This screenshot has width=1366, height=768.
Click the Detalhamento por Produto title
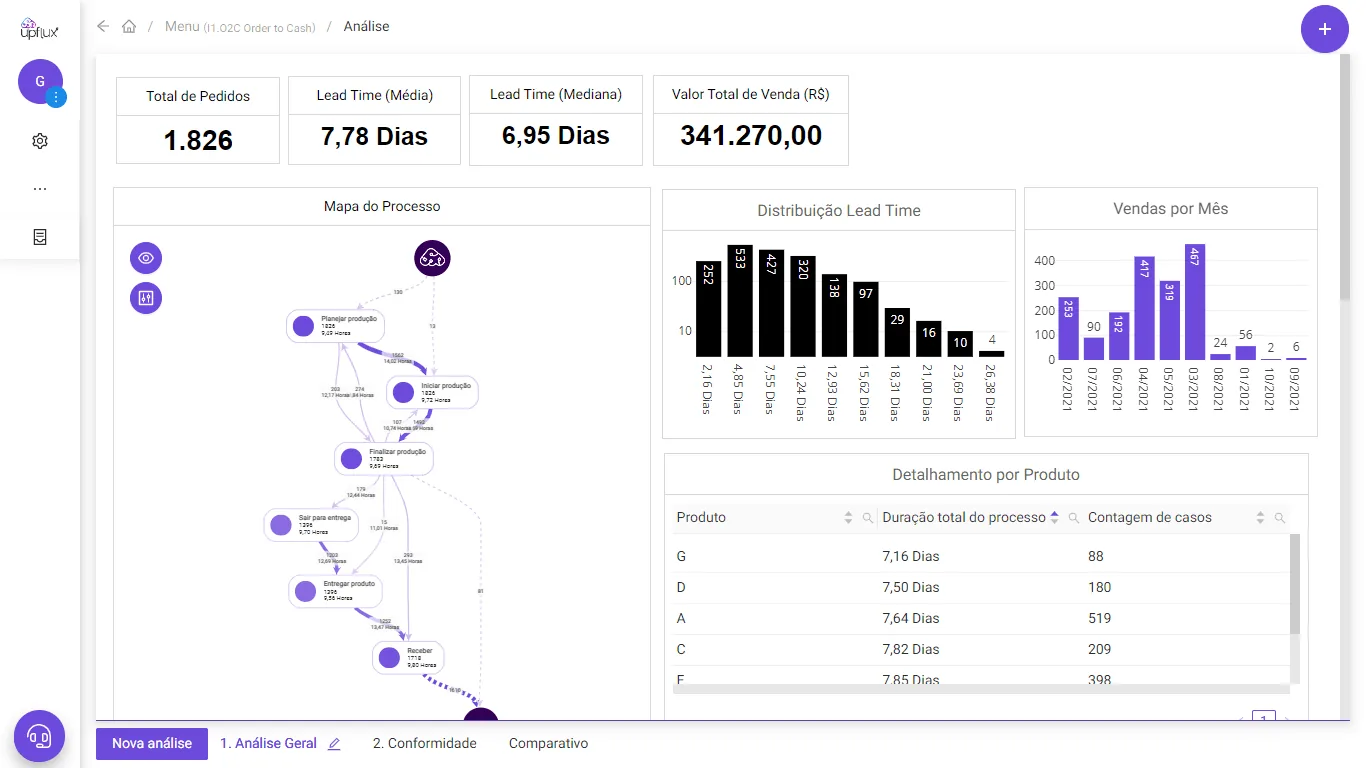[x=986, y=474]
